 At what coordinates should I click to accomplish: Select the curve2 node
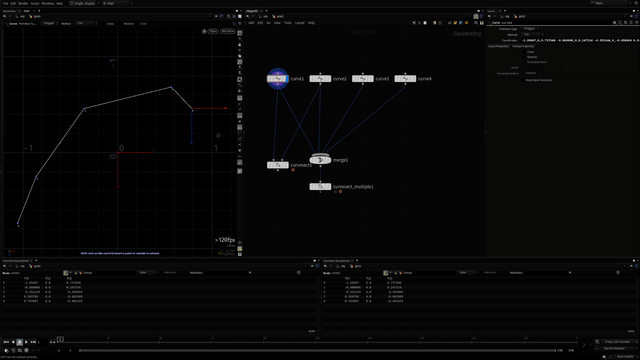[320, 79]
